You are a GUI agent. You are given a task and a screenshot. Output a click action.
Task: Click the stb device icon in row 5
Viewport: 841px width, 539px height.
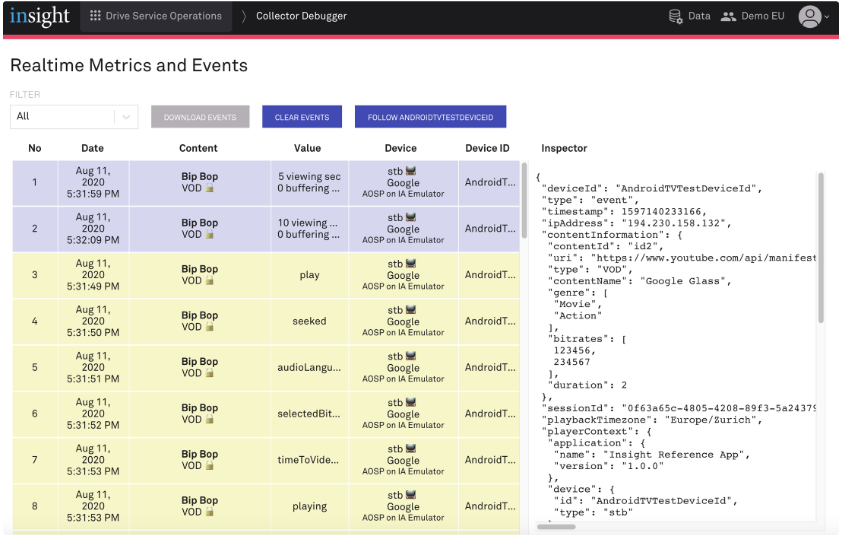click(410, 357)
